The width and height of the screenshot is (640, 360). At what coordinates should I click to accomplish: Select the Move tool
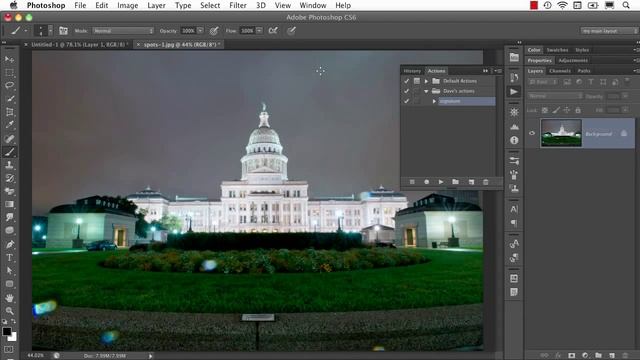pos(9,60)
